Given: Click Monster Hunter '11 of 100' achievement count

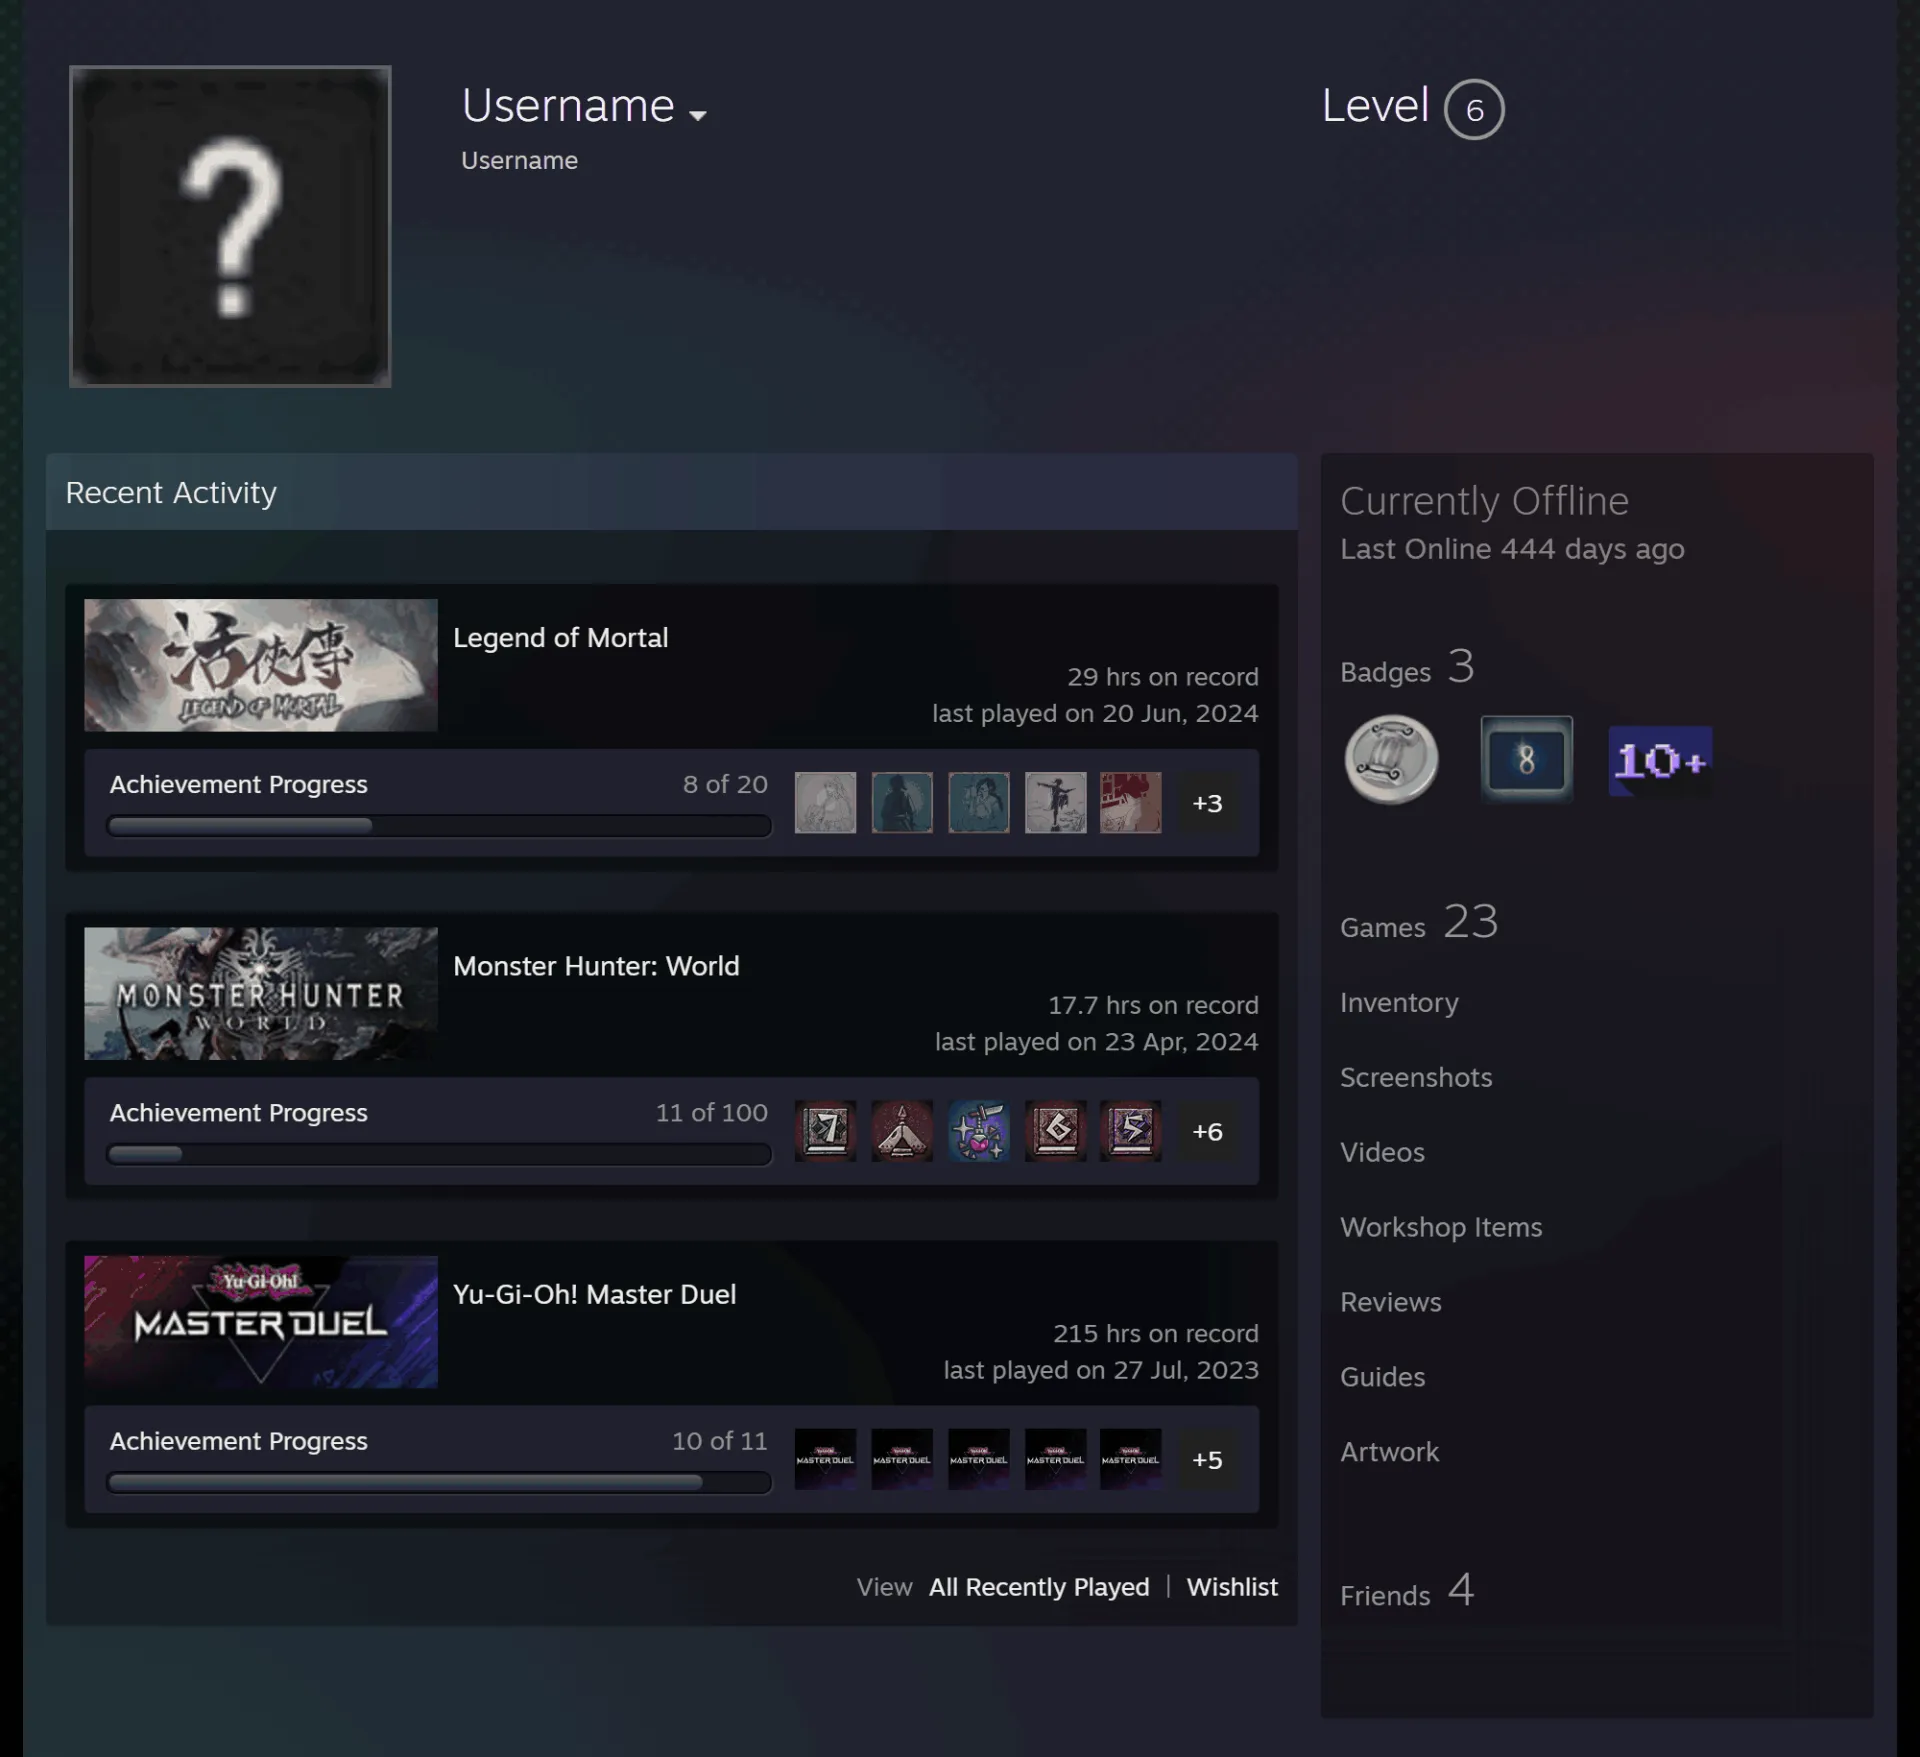Looking at the screenshot, I should click(711, 1112).
